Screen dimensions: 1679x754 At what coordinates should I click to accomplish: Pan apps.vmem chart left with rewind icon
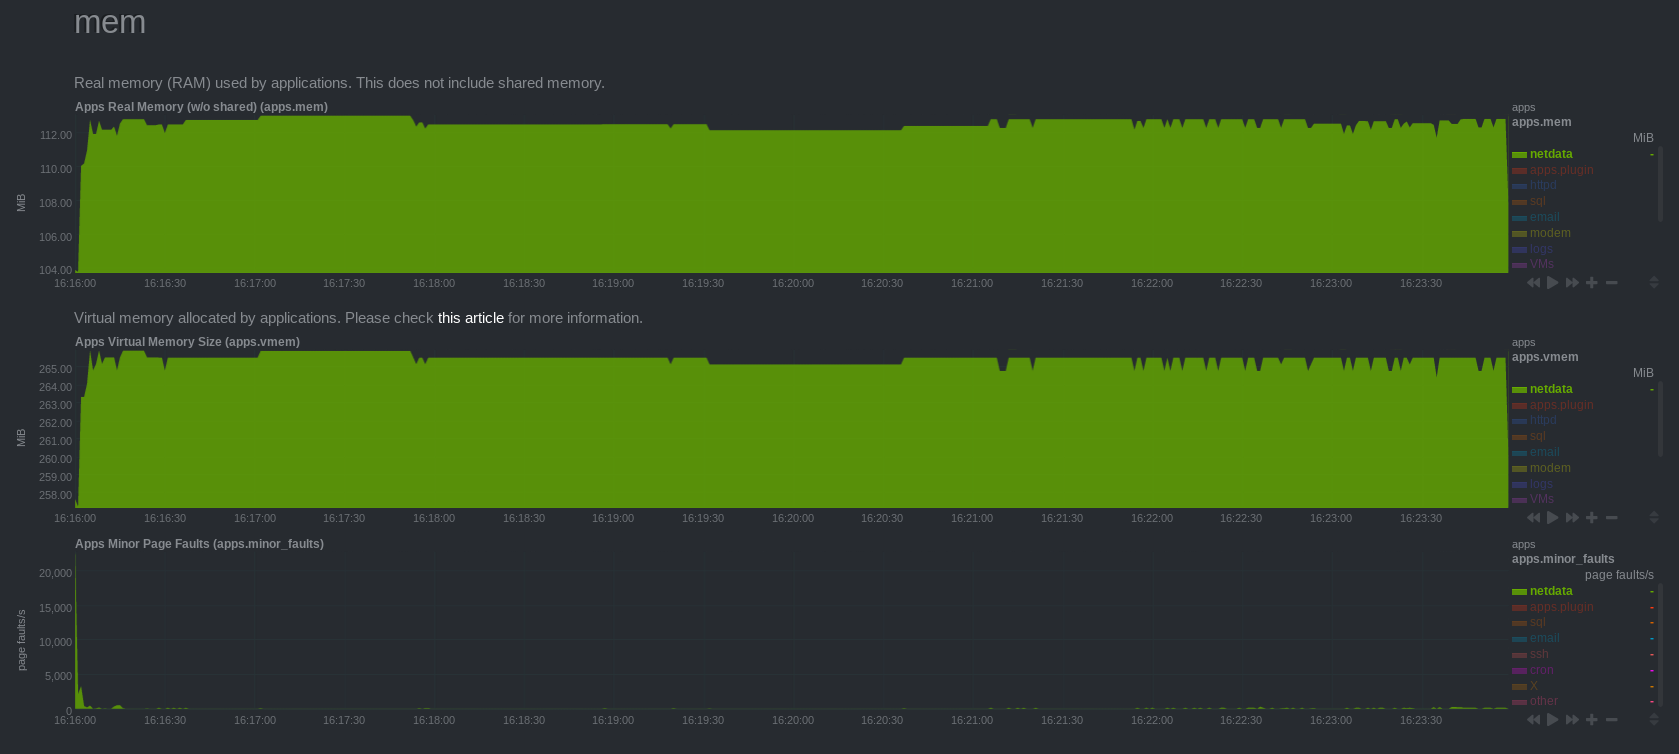click(x=1533, y=518)
